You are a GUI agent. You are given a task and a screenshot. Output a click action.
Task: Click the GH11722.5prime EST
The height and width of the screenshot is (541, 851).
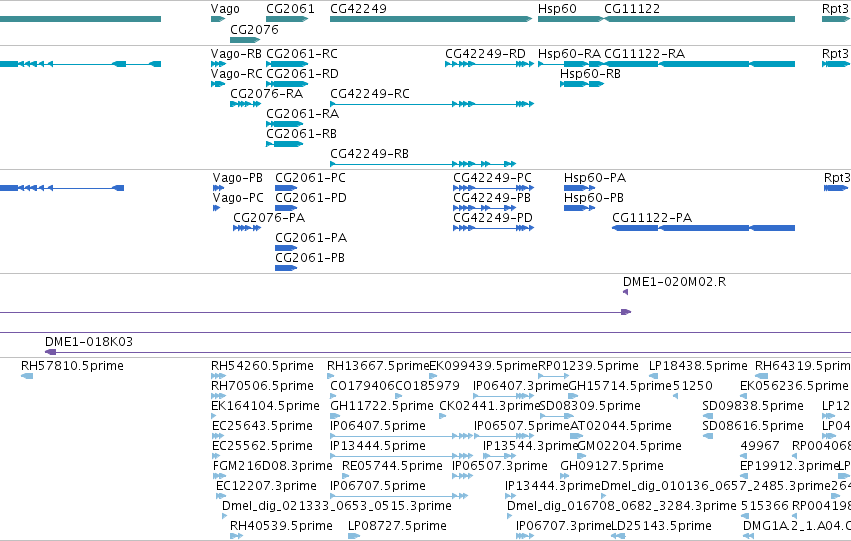coord(333,416)
